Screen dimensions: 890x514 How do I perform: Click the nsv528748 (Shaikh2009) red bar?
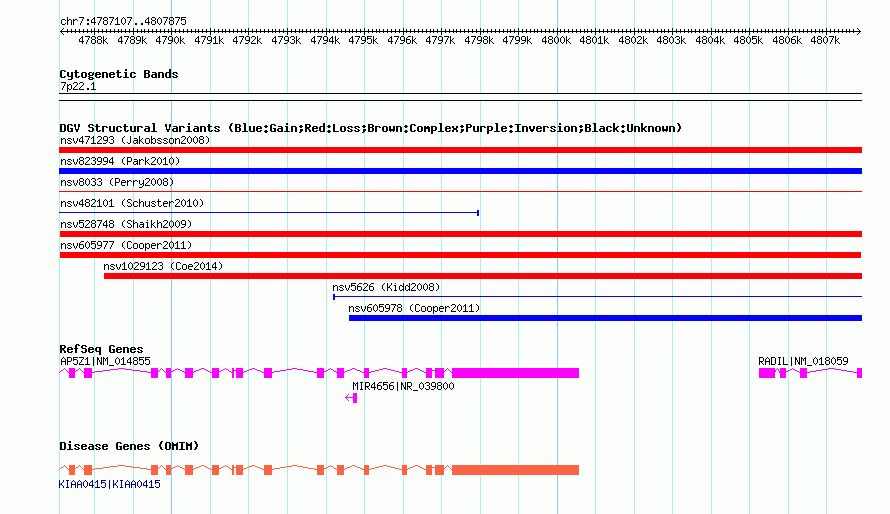tap(460, 234)
